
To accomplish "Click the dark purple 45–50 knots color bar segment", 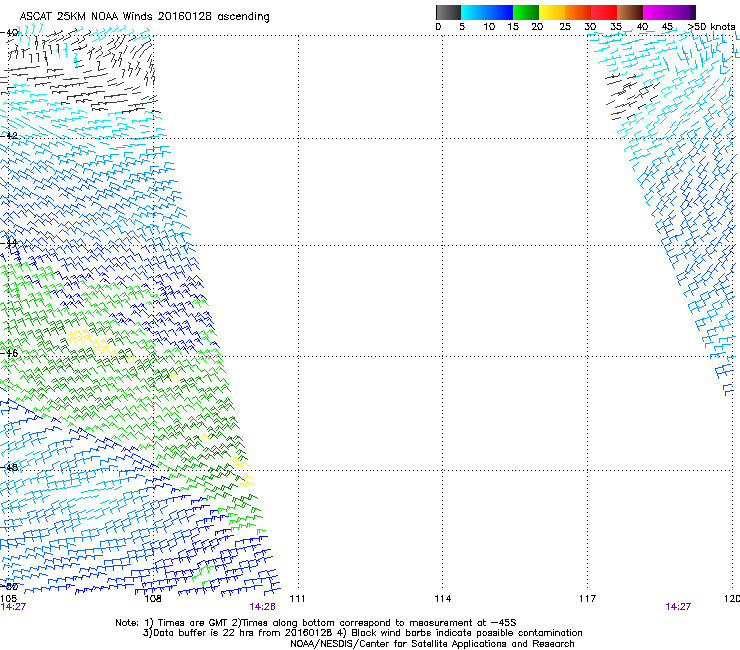I will (x=682, y=12).
